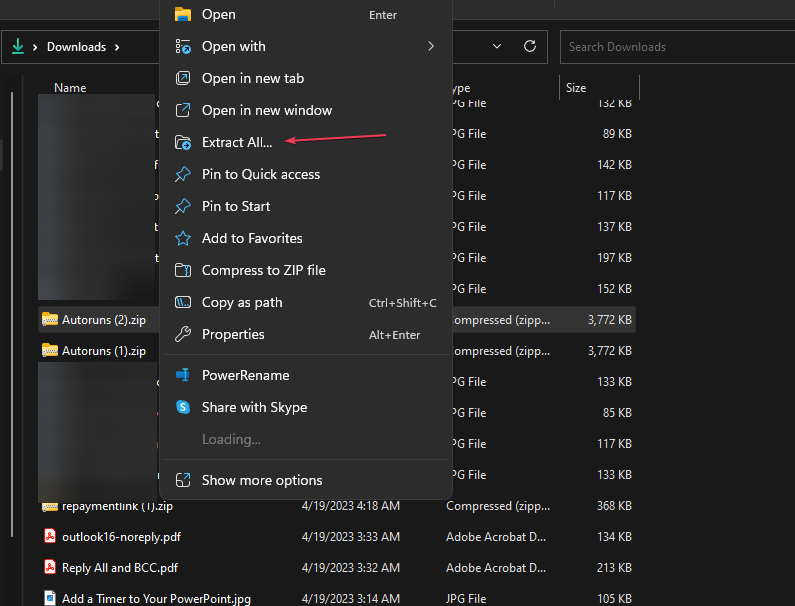Click the Search Downloads field
This screenshot has width=795, height=606.
point(677,47)
